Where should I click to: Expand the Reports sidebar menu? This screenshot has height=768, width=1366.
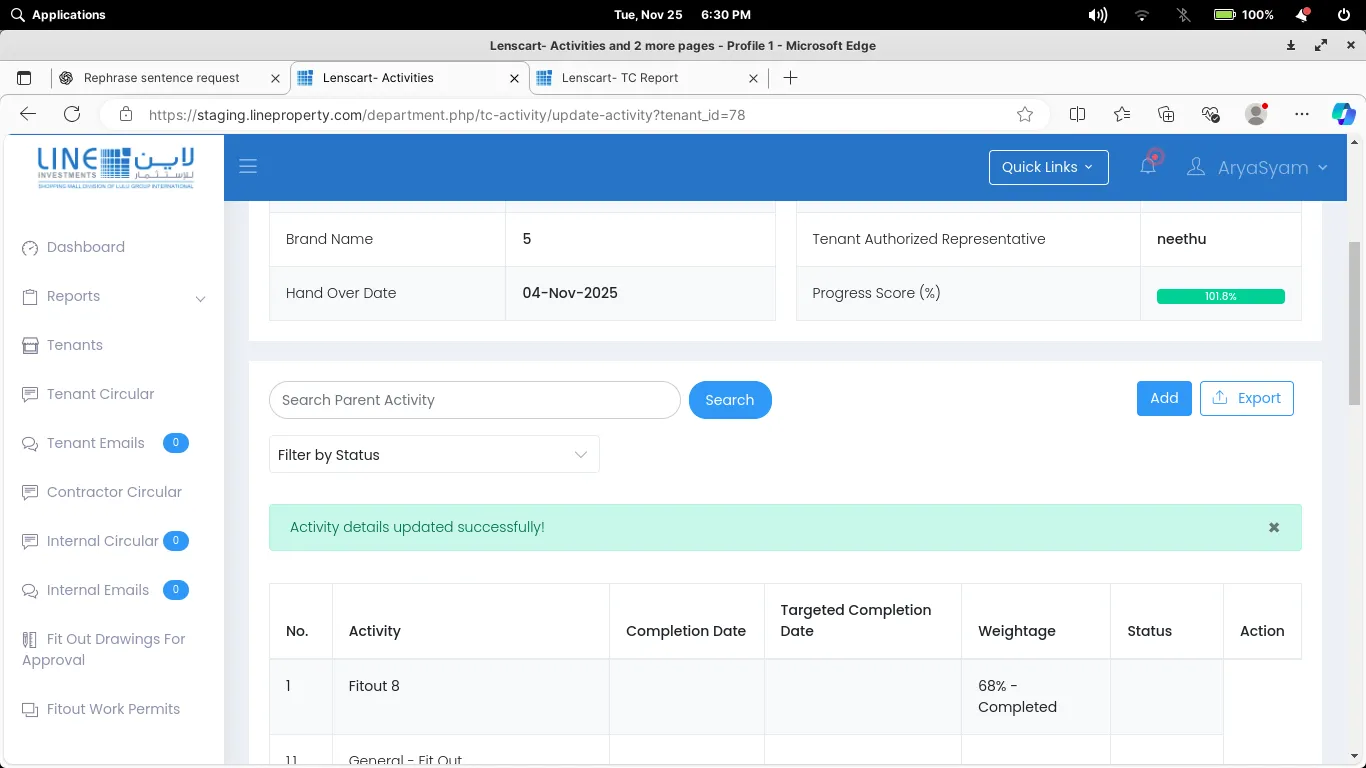[114, 297]
